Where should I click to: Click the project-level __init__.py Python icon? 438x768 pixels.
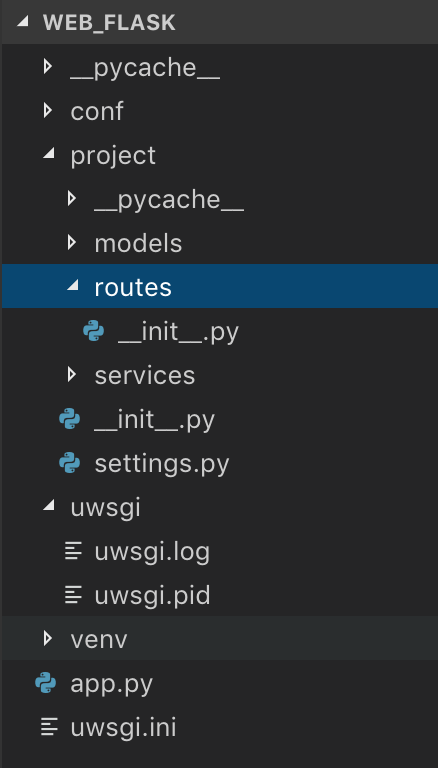tap(70, 419)
